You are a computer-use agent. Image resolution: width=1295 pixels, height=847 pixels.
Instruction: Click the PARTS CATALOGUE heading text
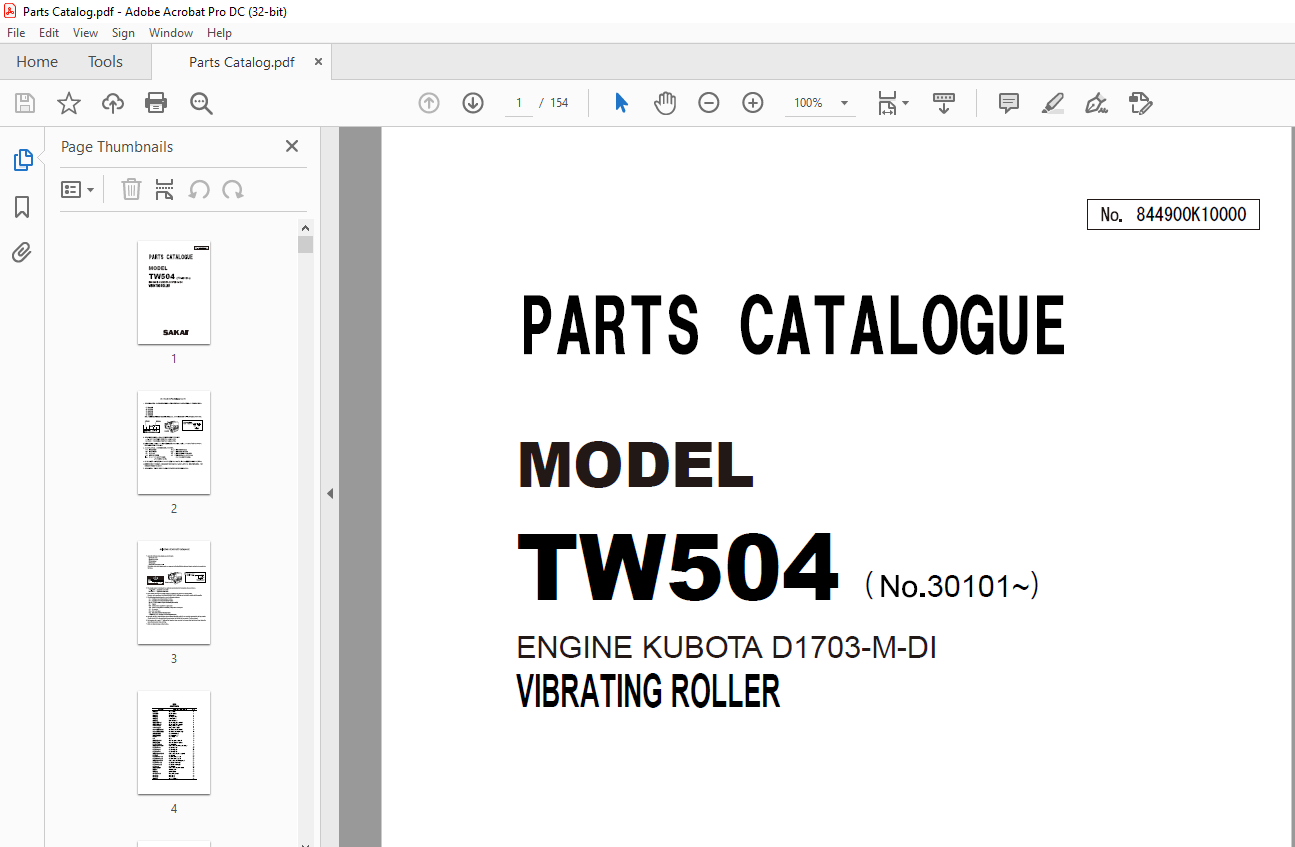[793, 326]
